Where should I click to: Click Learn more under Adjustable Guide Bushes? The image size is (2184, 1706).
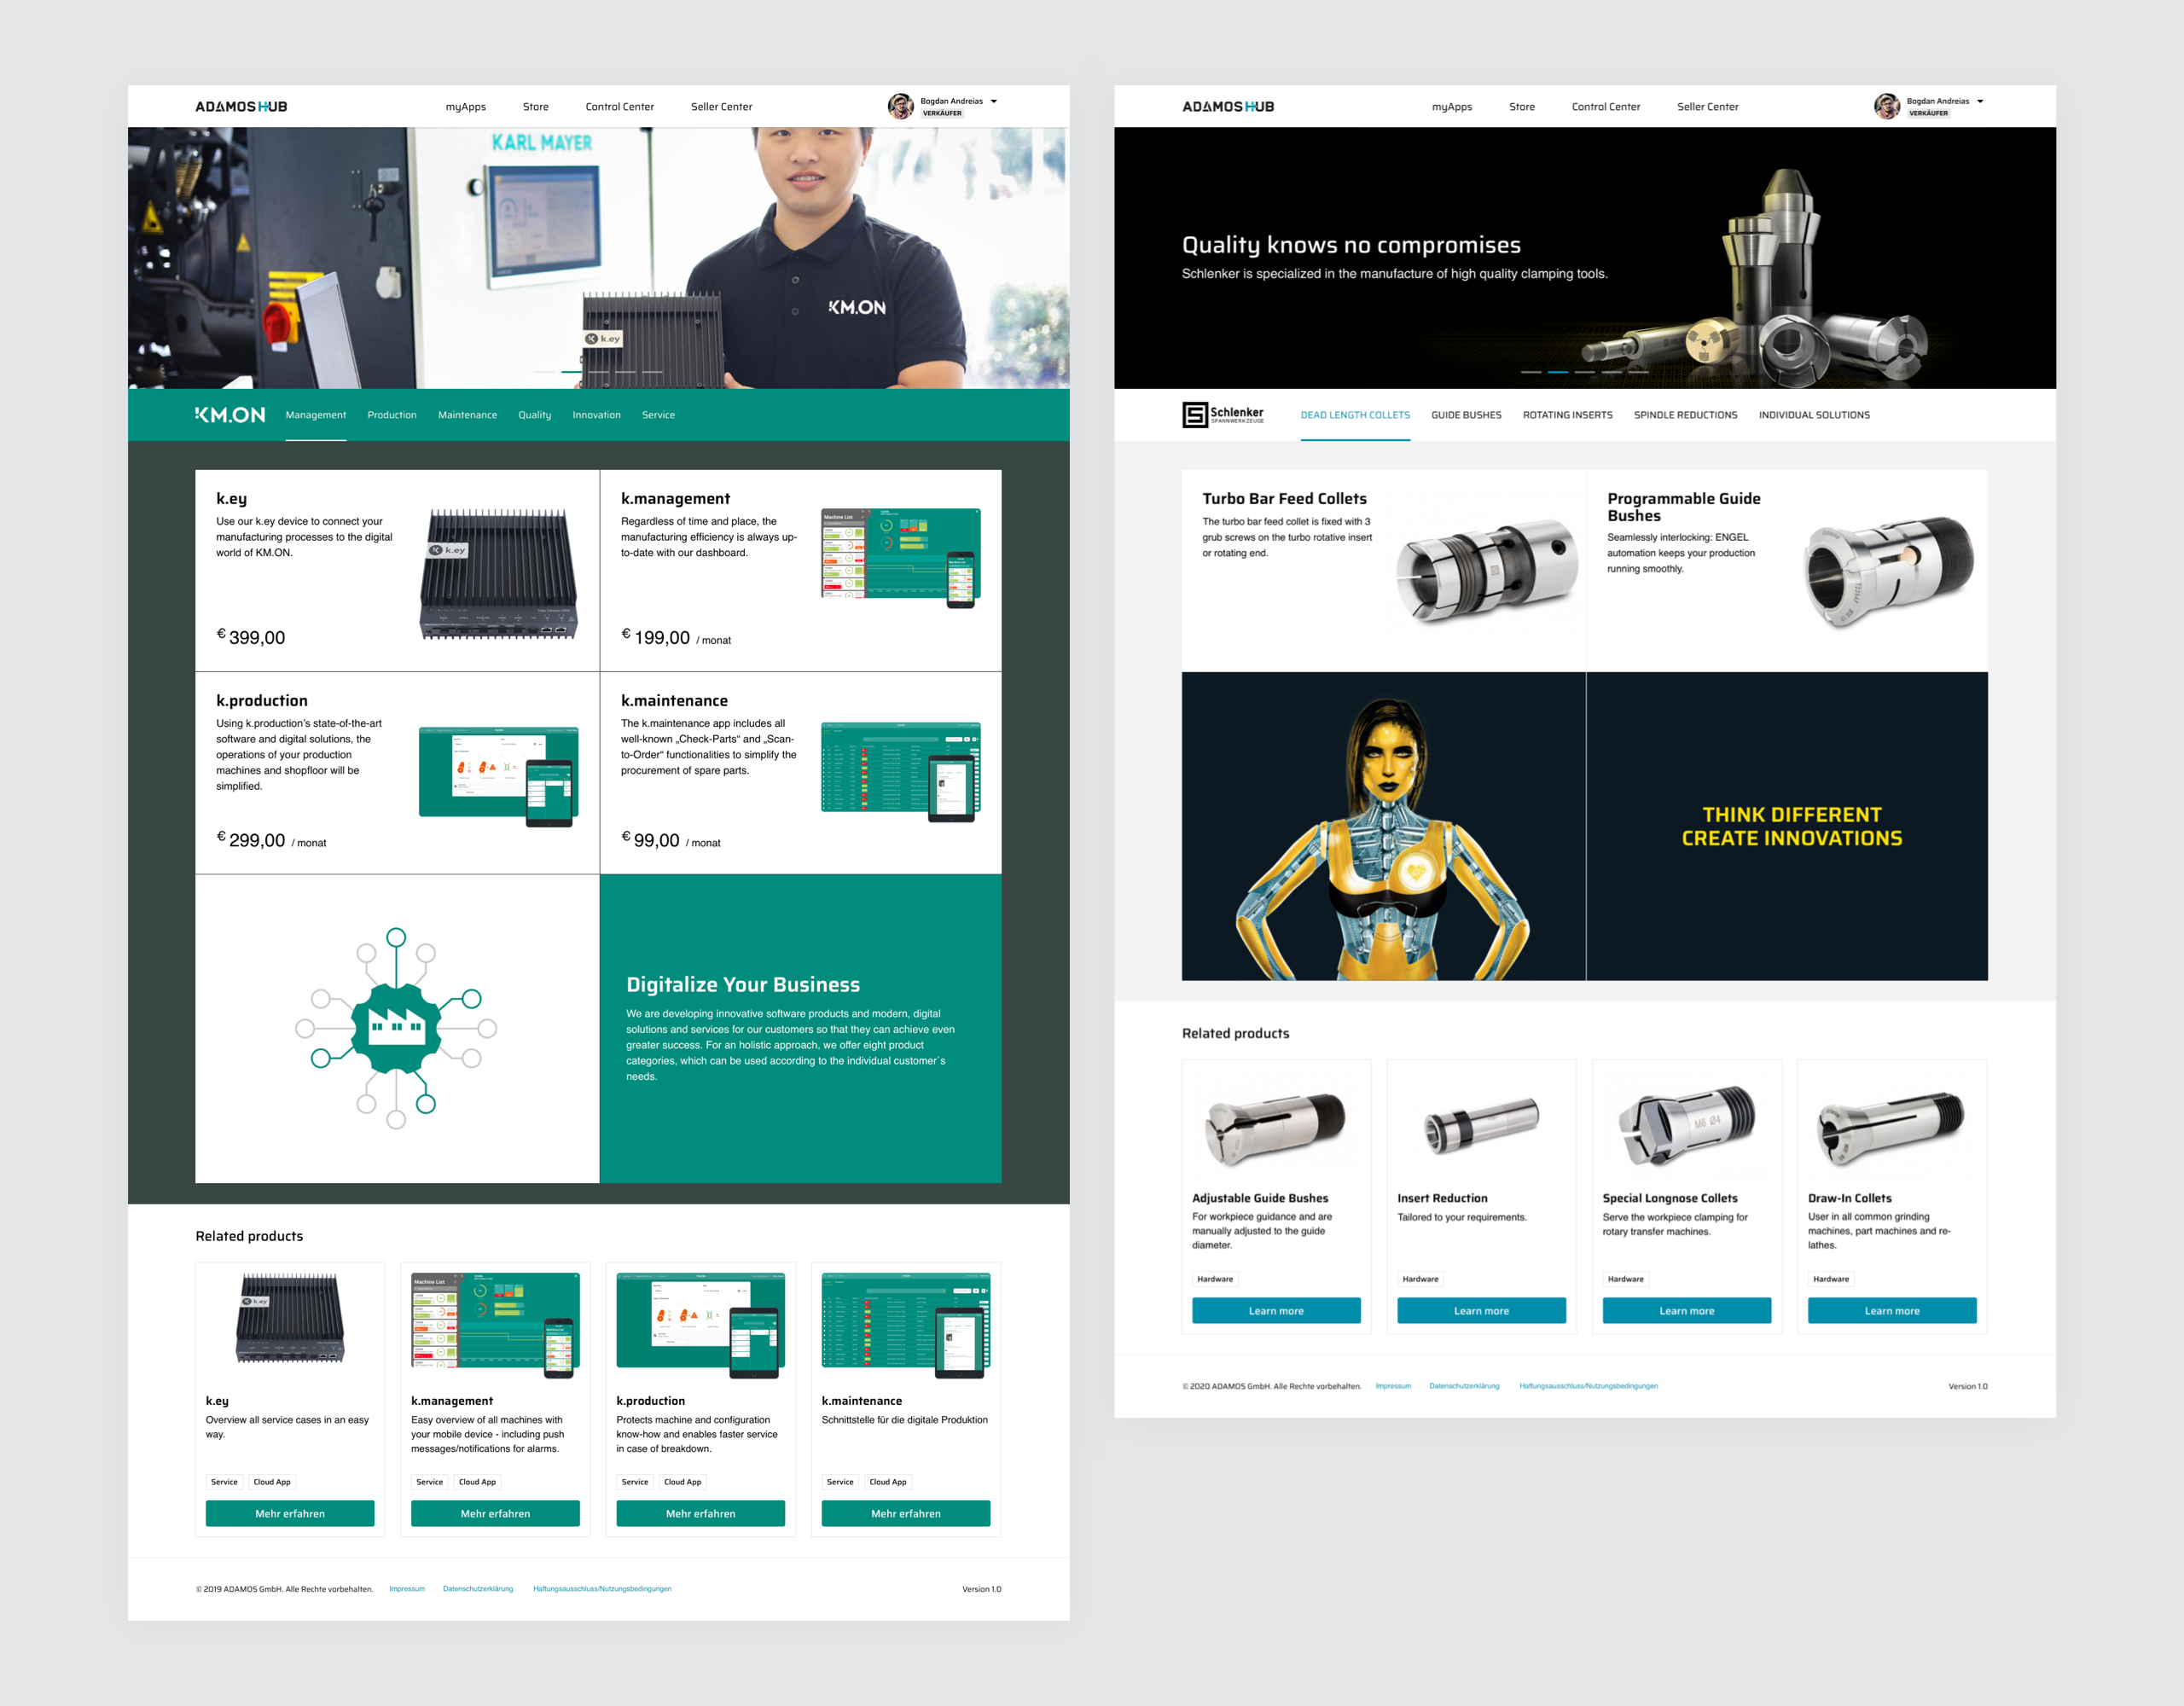pos(1276,1310)
